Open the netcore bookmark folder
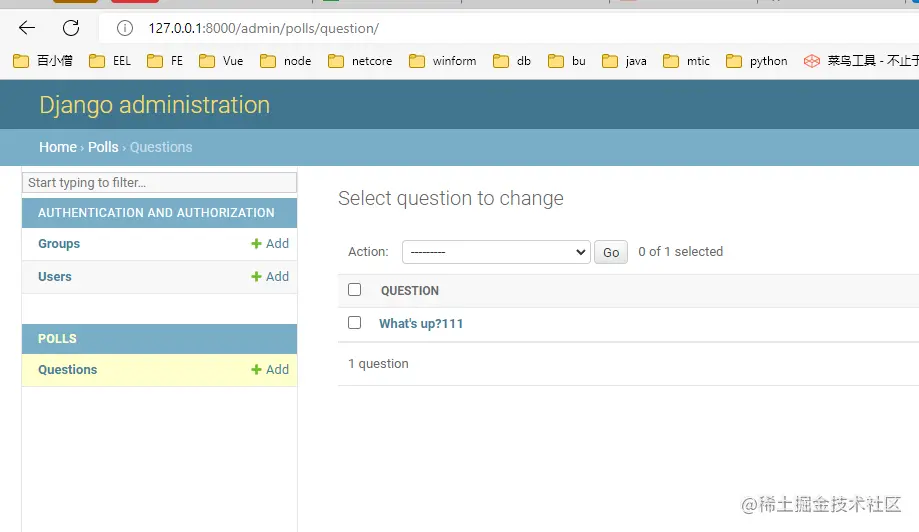This screenshot has width=919, height=532. [360, 61]
